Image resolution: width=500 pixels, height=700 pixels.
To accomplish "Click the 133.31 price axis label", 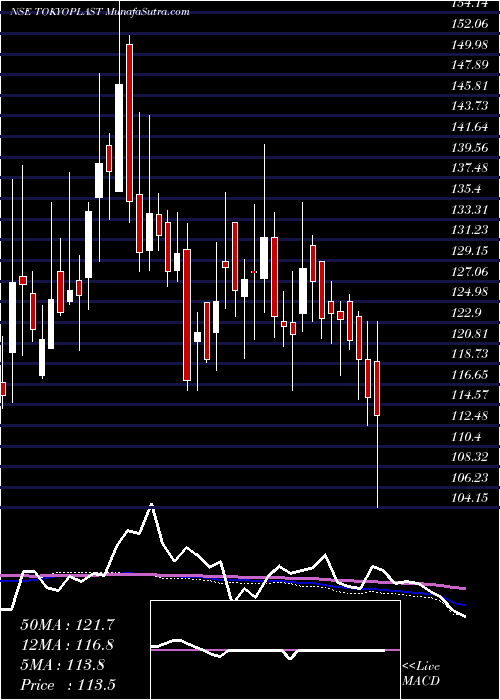I will click(469, 210).
